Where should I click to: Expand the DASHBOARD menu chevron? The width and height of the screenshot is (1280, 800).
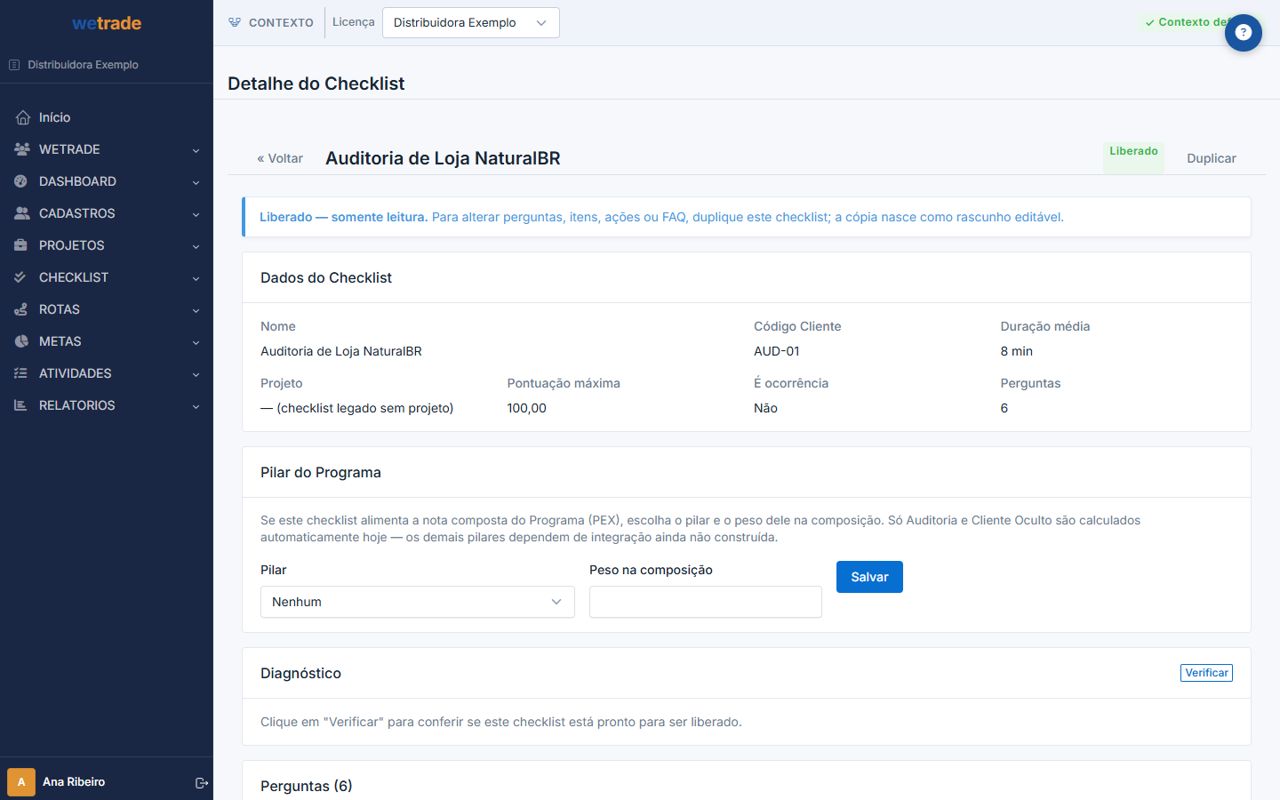(x=196, y=182)
